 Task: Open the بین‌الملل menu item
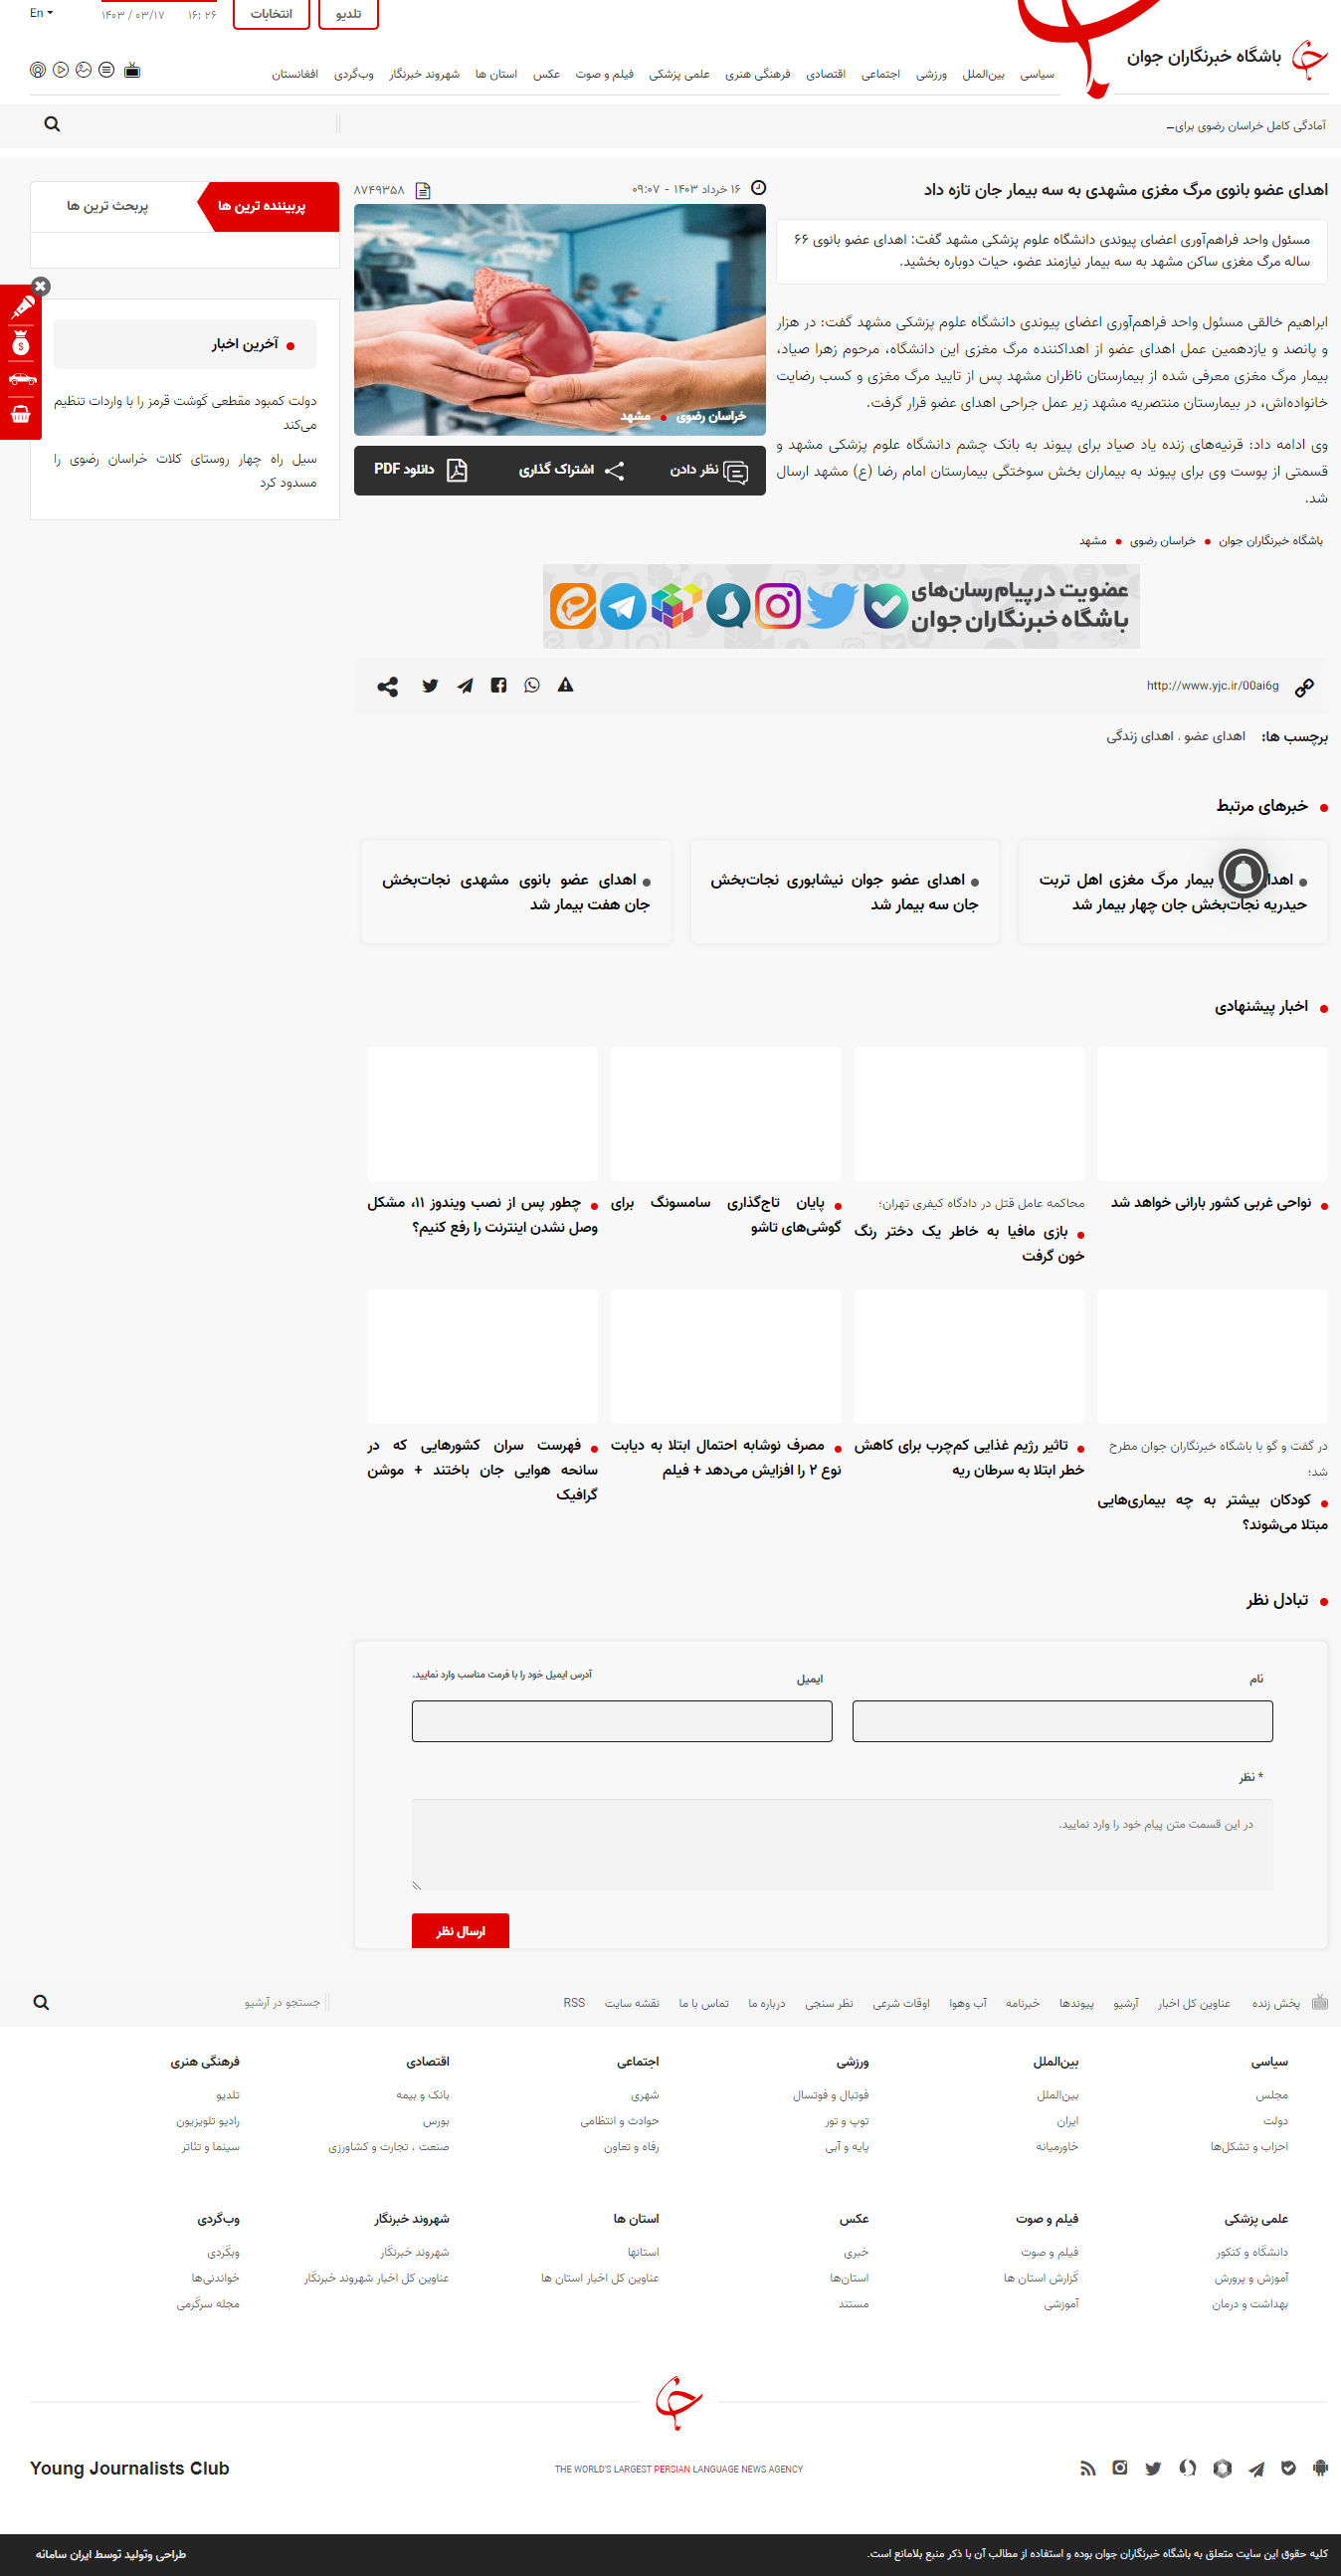click(x=983, y=74)
